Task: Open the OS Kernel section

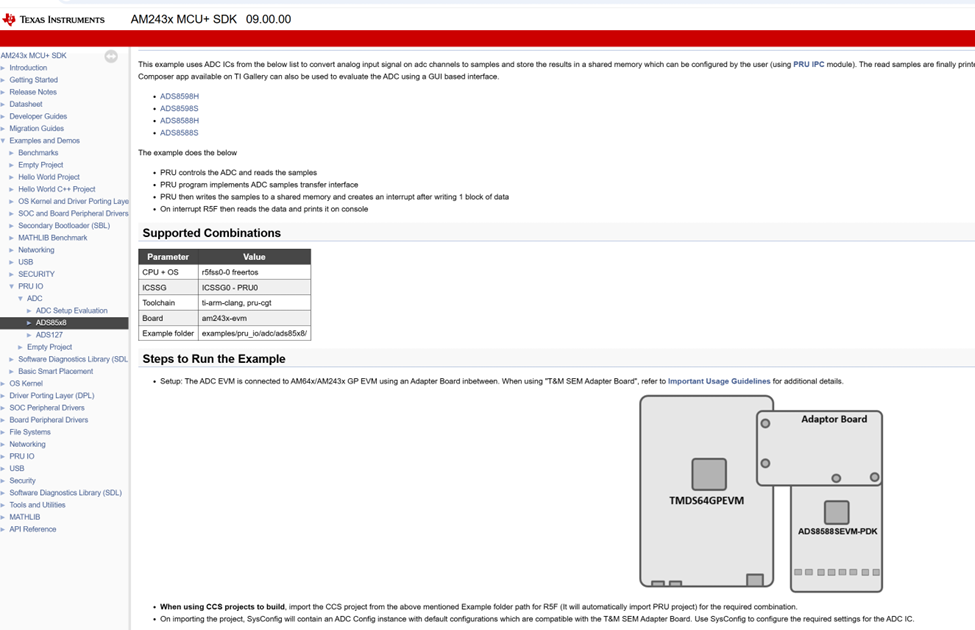Action: 26,383
